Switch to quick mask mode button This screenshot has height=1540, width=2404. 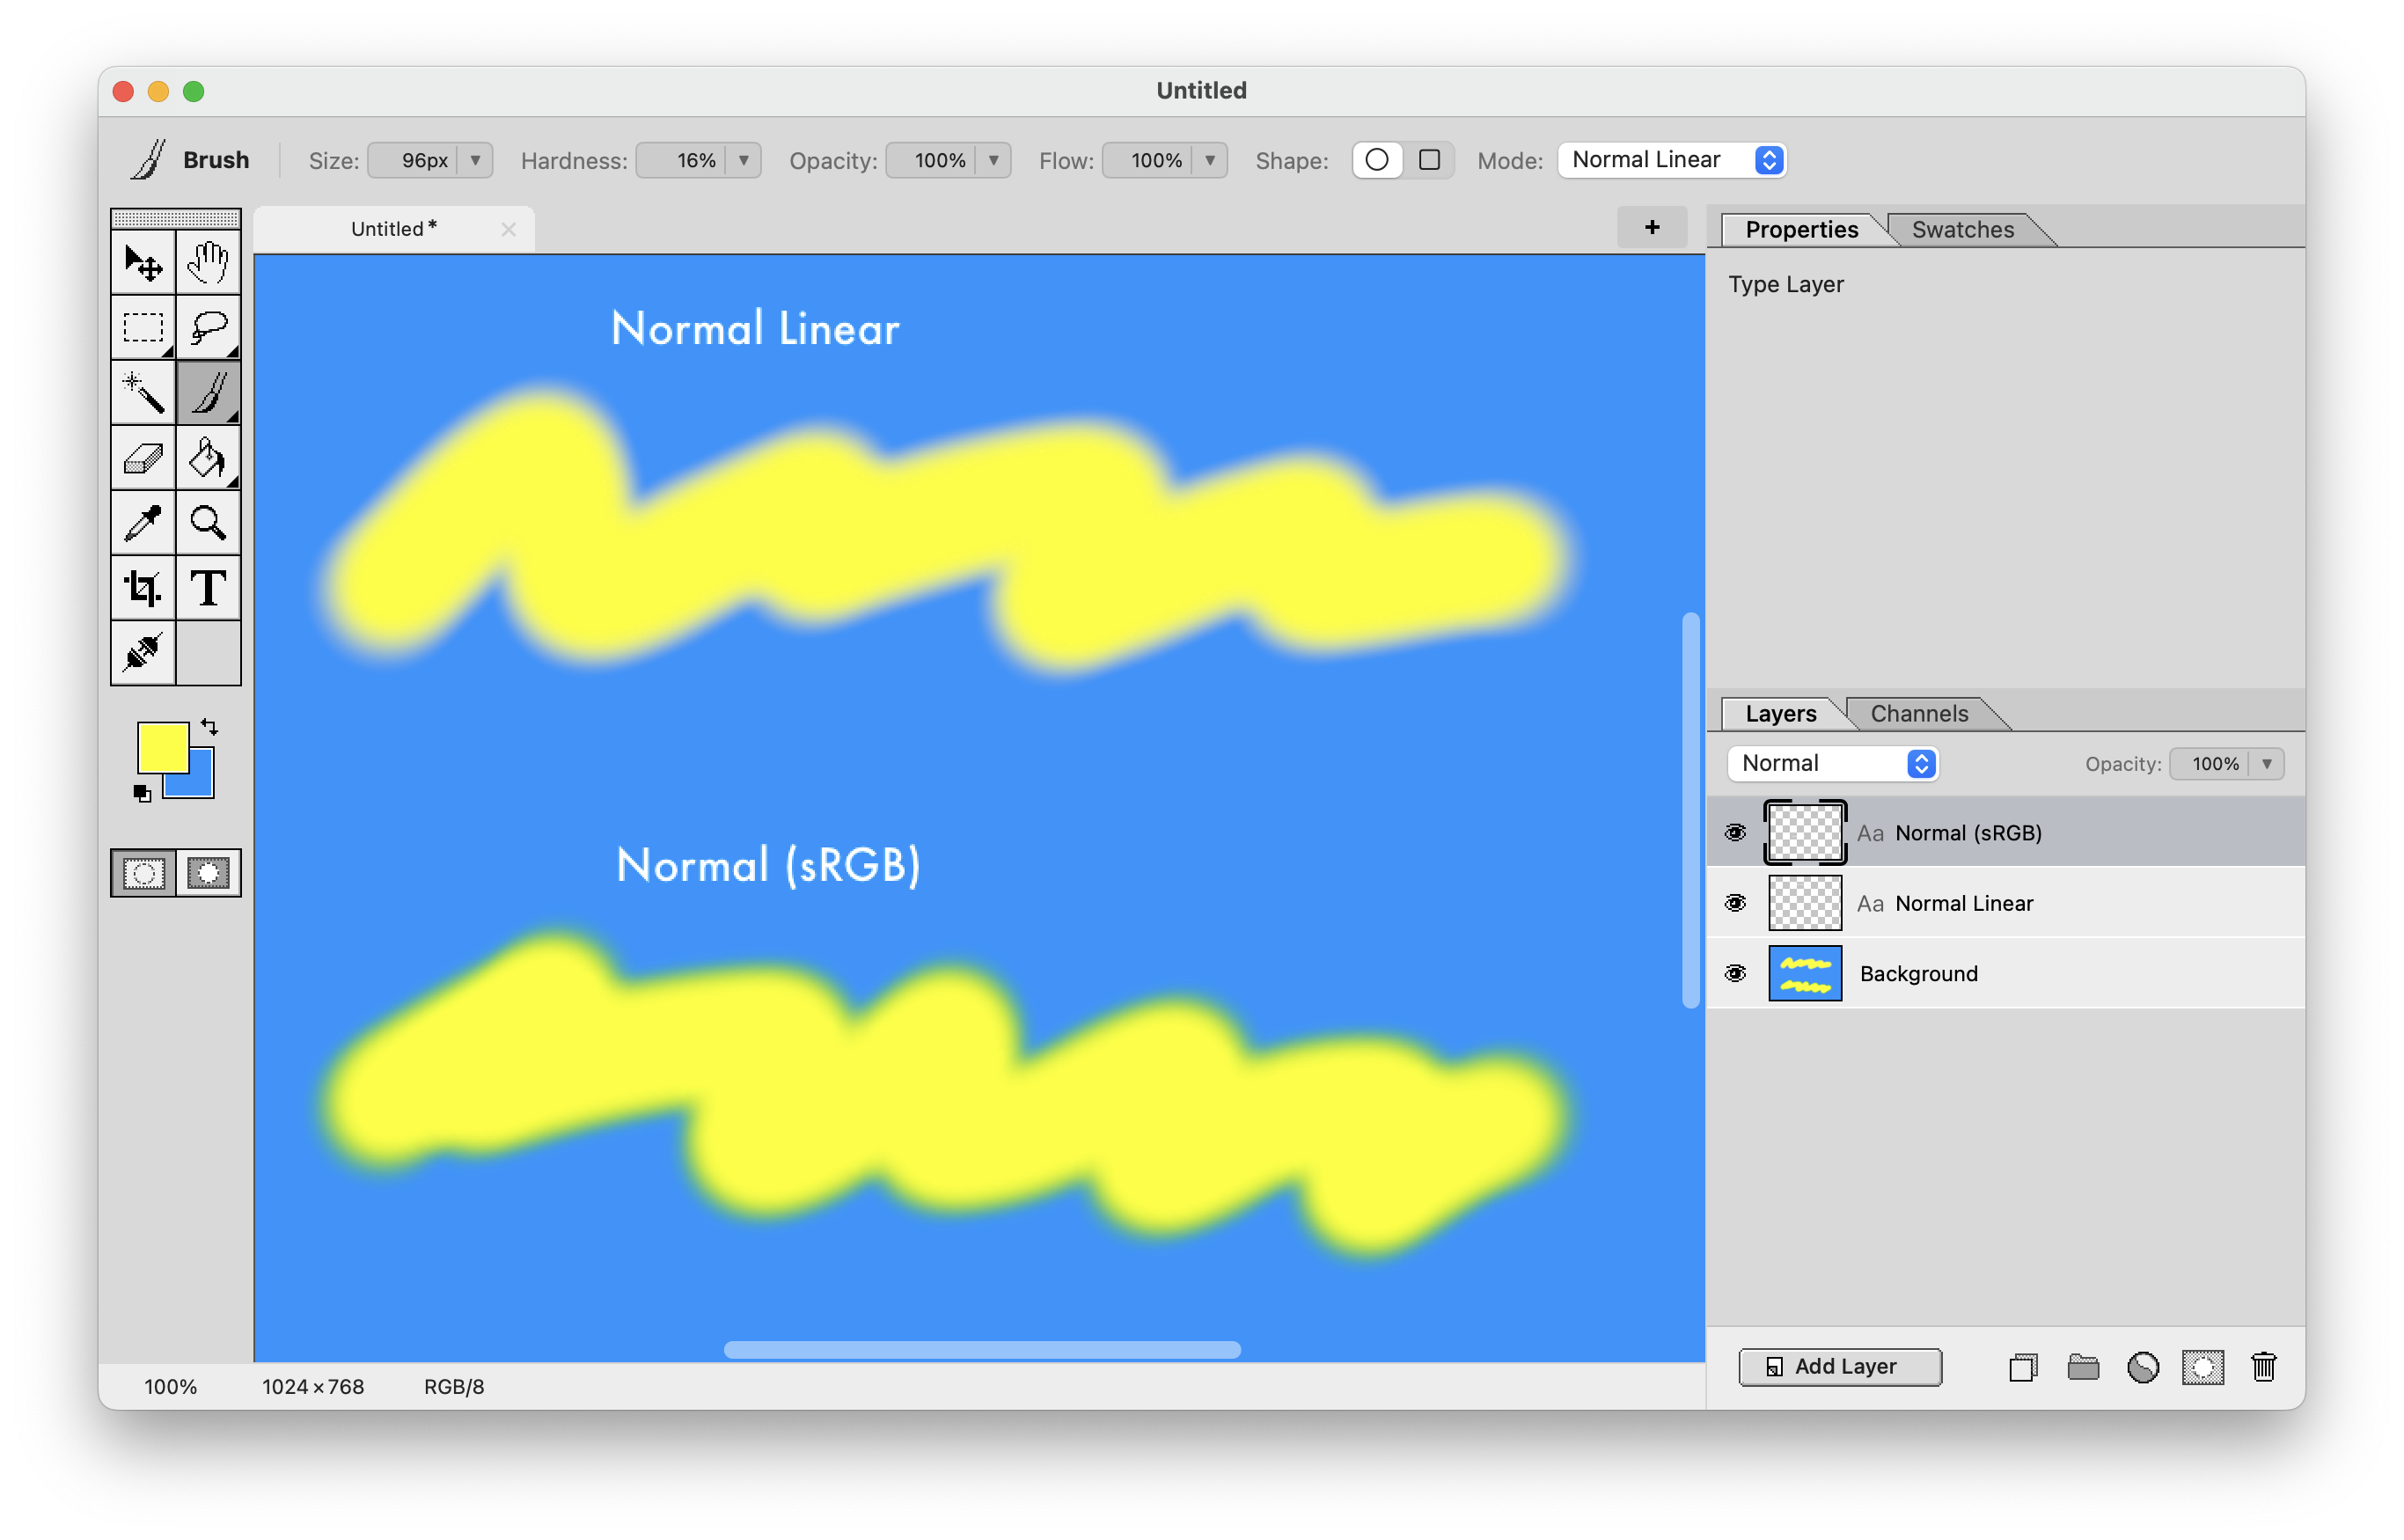pyautogui.click(x=208, y=873)
